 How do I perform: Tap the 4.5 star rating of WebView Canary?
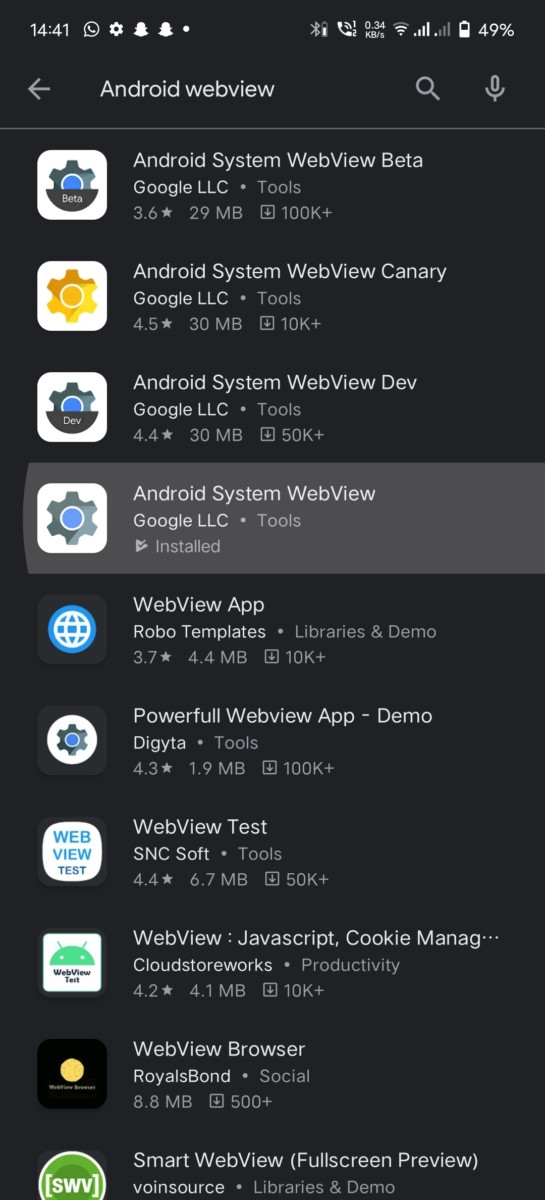(x=153, y=324)
